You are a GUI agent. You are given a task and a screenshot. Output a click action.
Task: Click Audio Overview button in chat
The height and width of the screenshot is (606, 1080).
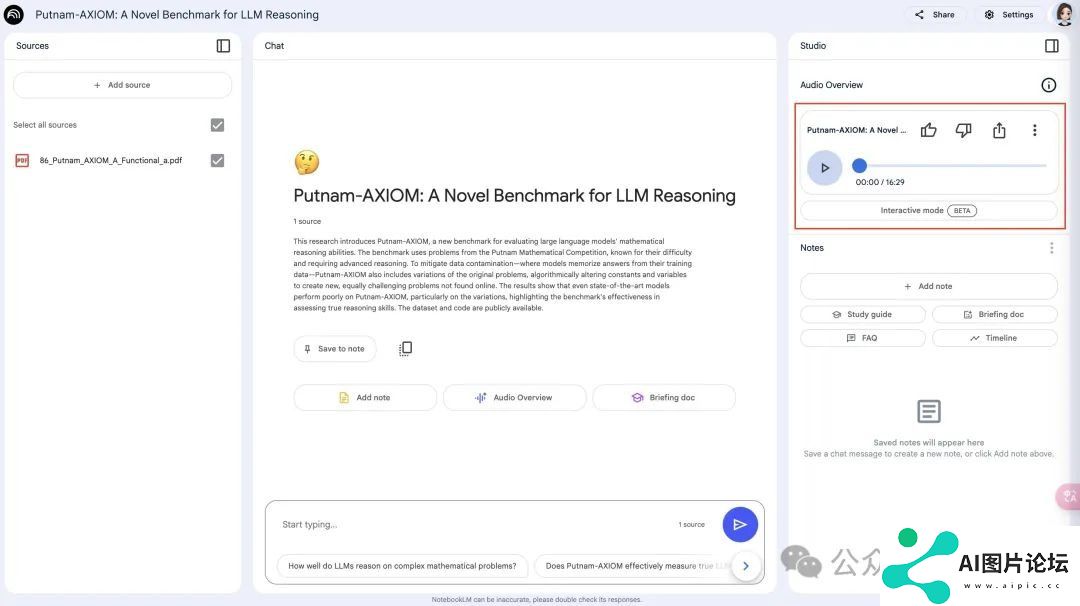pyautogui.click(x=515, y=397)
